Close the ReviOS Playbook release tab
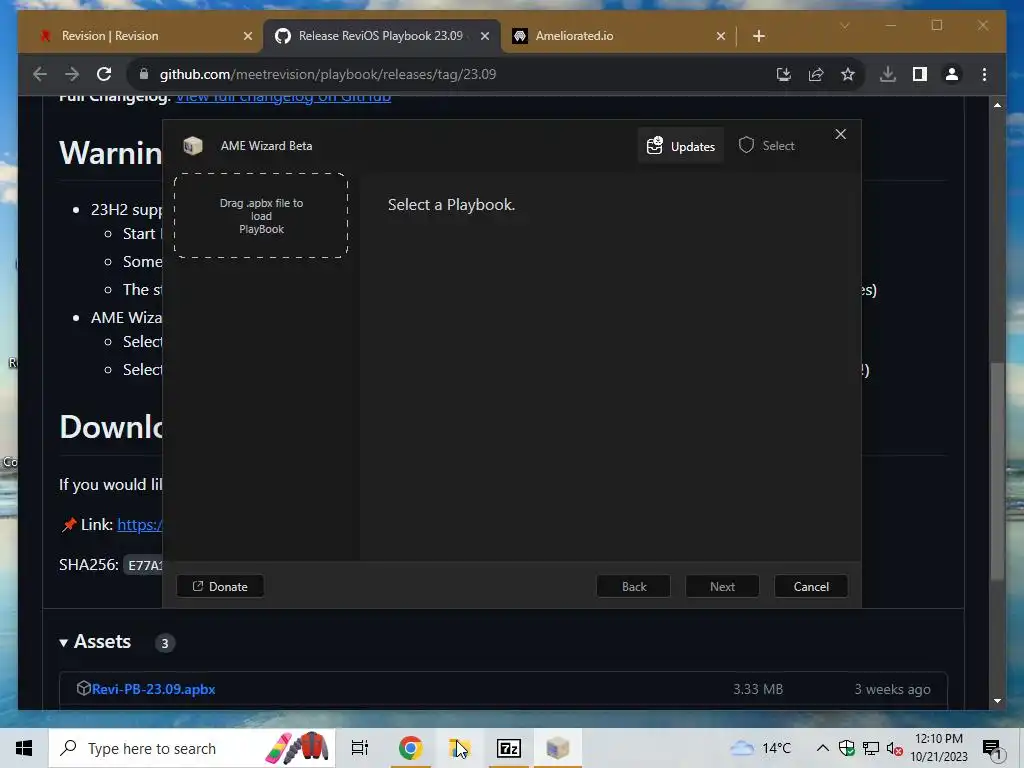This screenshot has height=768, width=1024. tap(485, 36)
